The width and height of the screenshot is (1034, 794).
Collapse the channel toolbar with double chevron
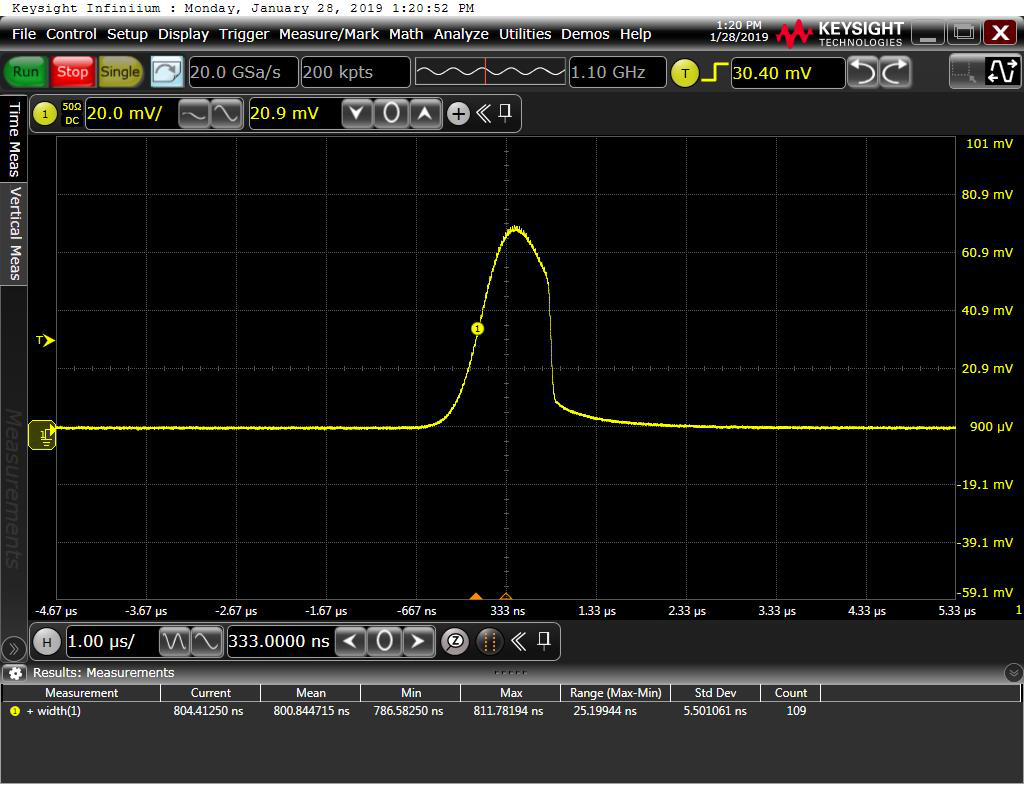(x=483, y=113)
